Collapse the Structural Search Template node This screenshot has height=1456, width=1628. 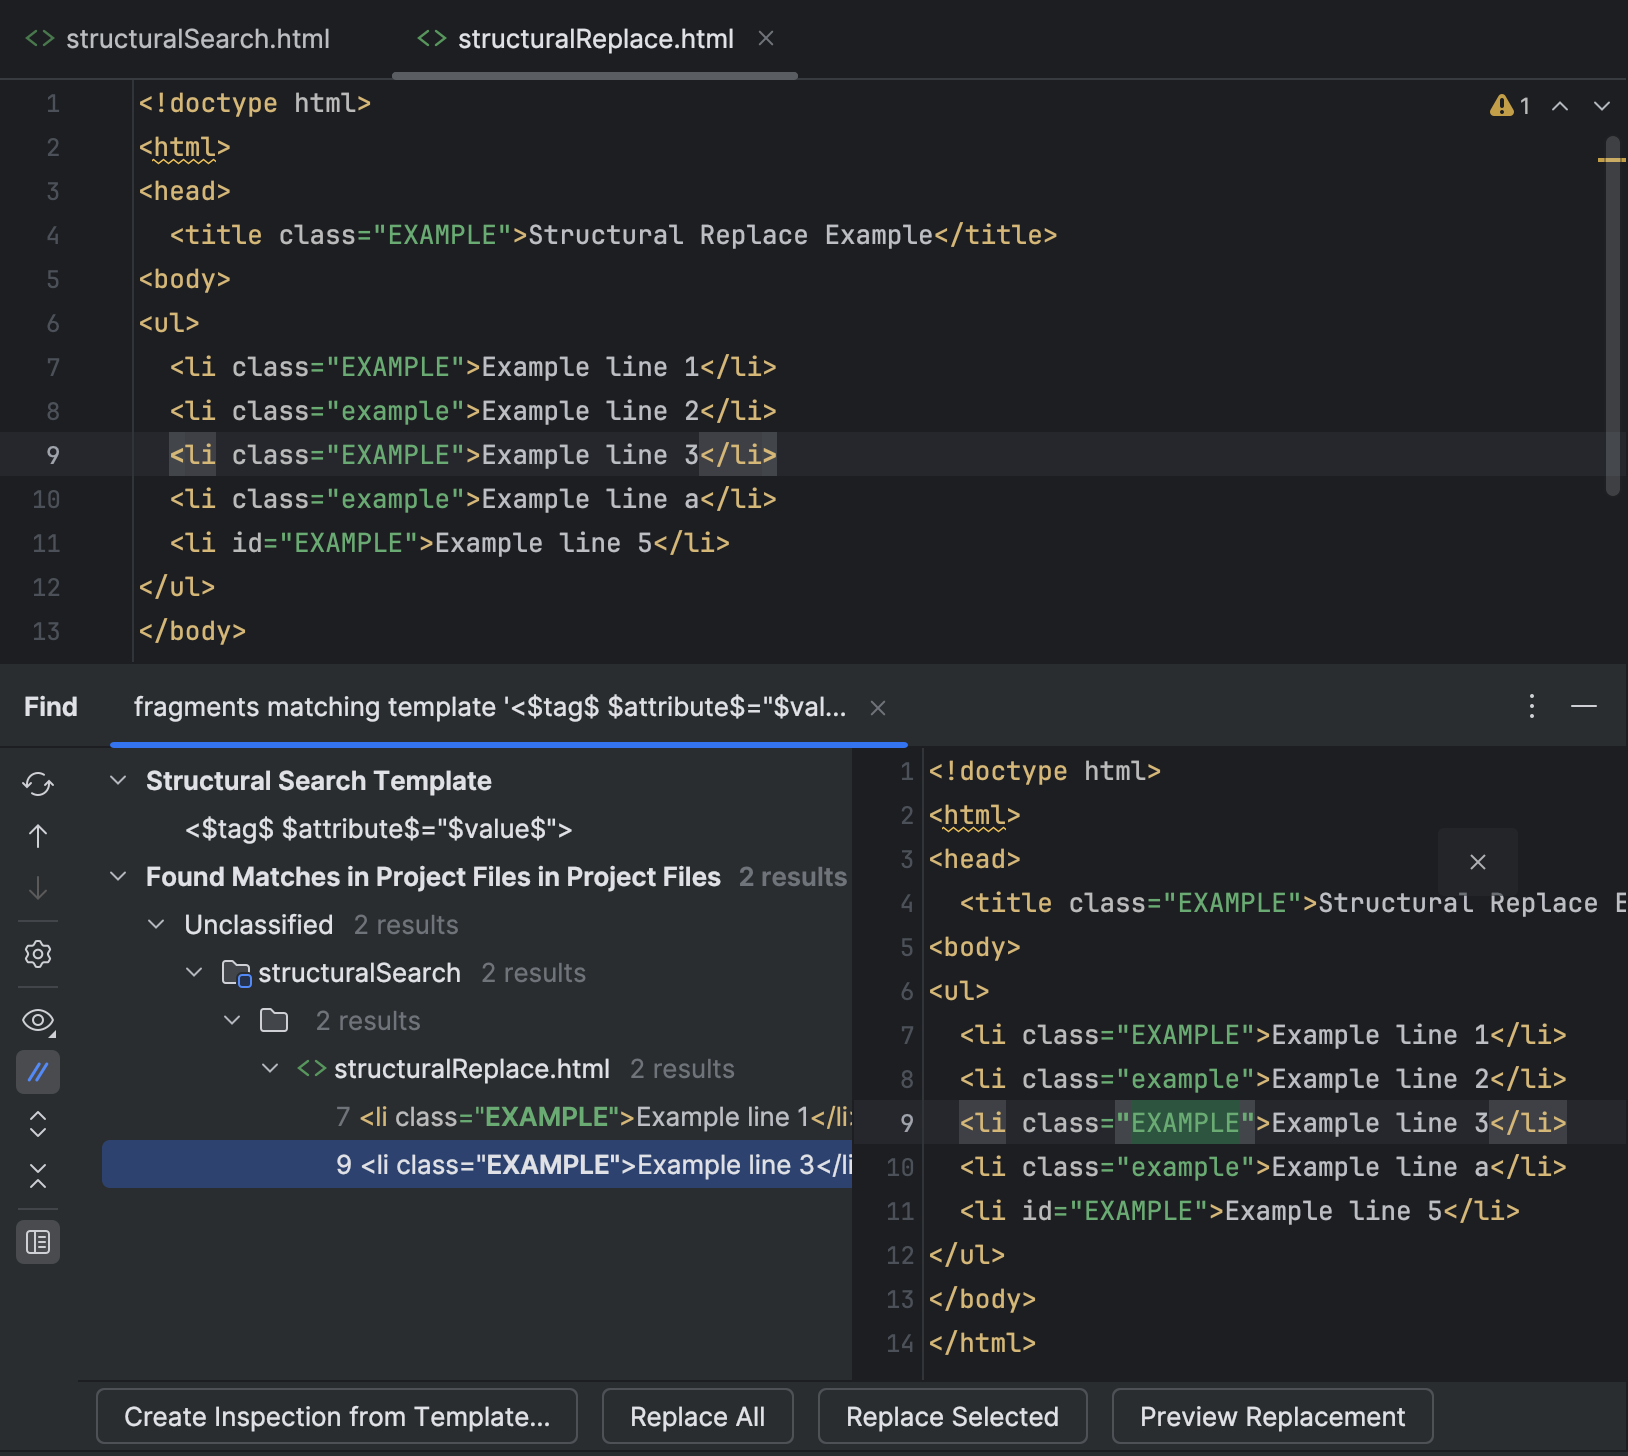(x=118, y=781)
